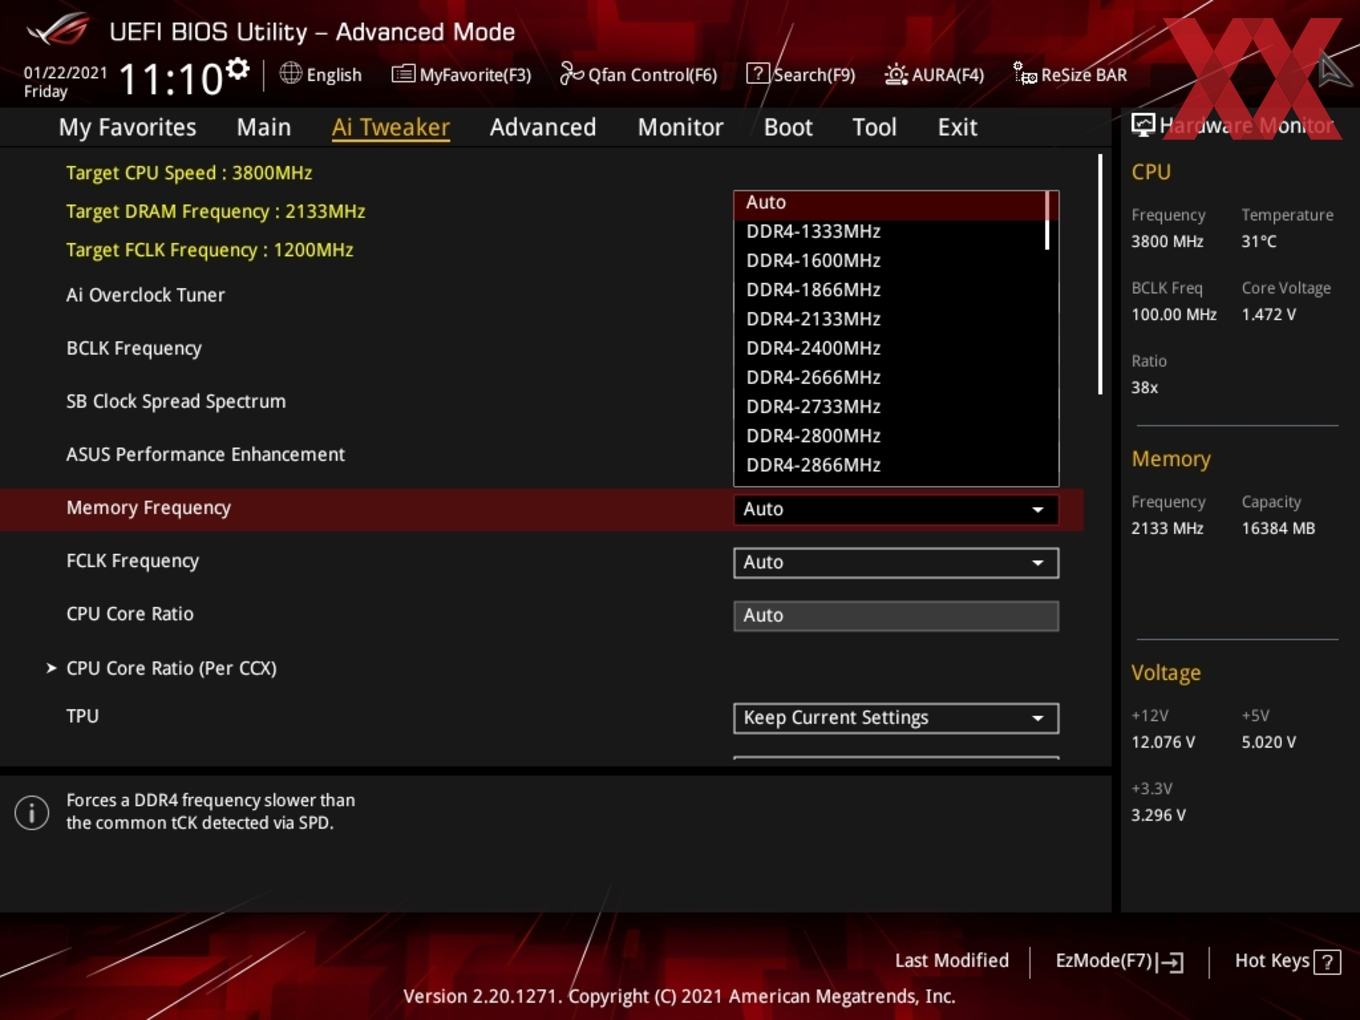Choose DDR4-2800MHz option
Image resolution: width=1360 pixels, height=1020 pixels.
[890, 436]
